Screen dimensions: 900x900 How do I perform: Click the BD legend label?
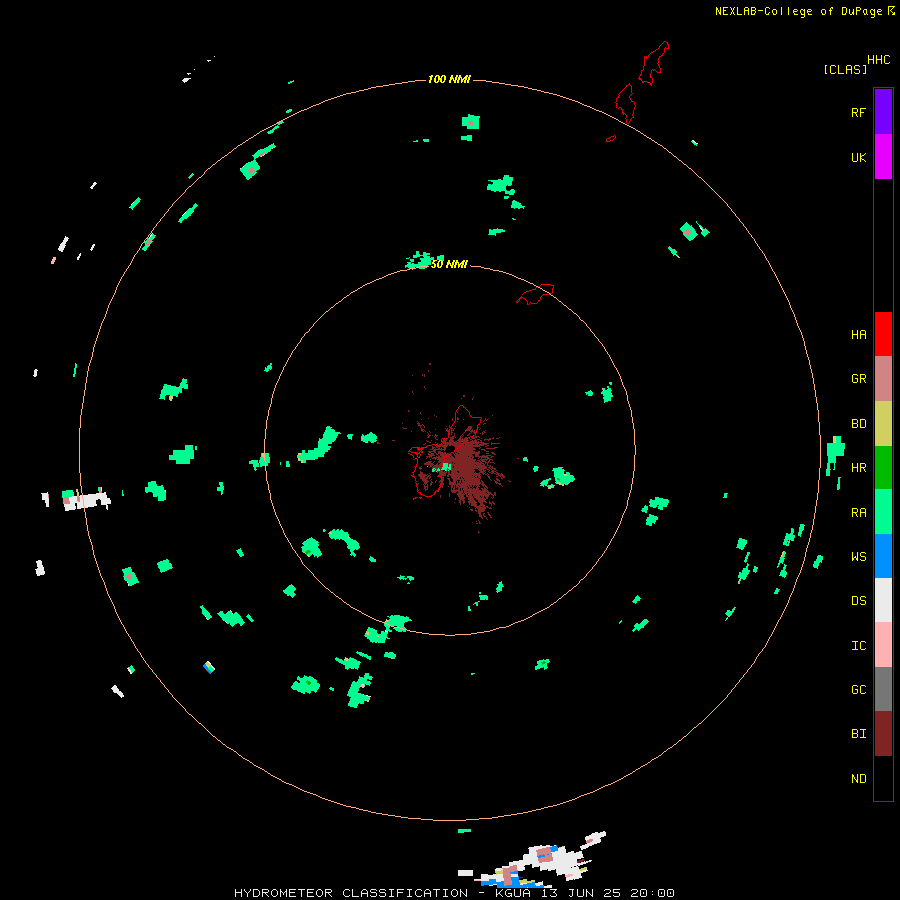tap(858, 424)
